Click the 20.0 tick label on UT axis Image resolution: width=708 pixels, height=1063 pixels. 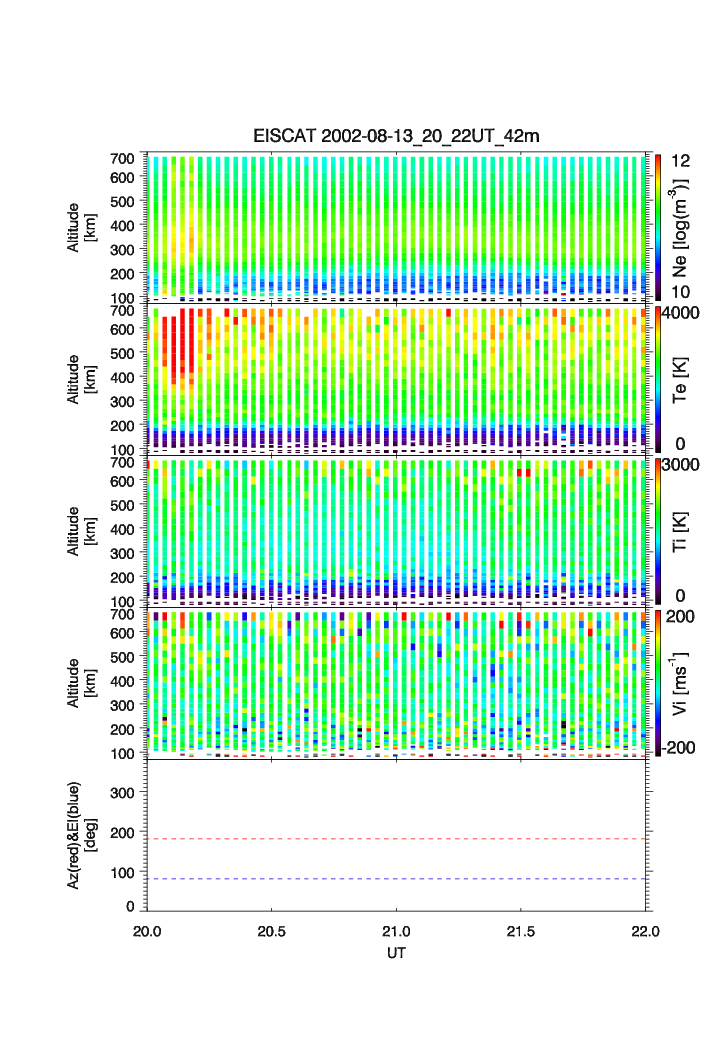147,931
